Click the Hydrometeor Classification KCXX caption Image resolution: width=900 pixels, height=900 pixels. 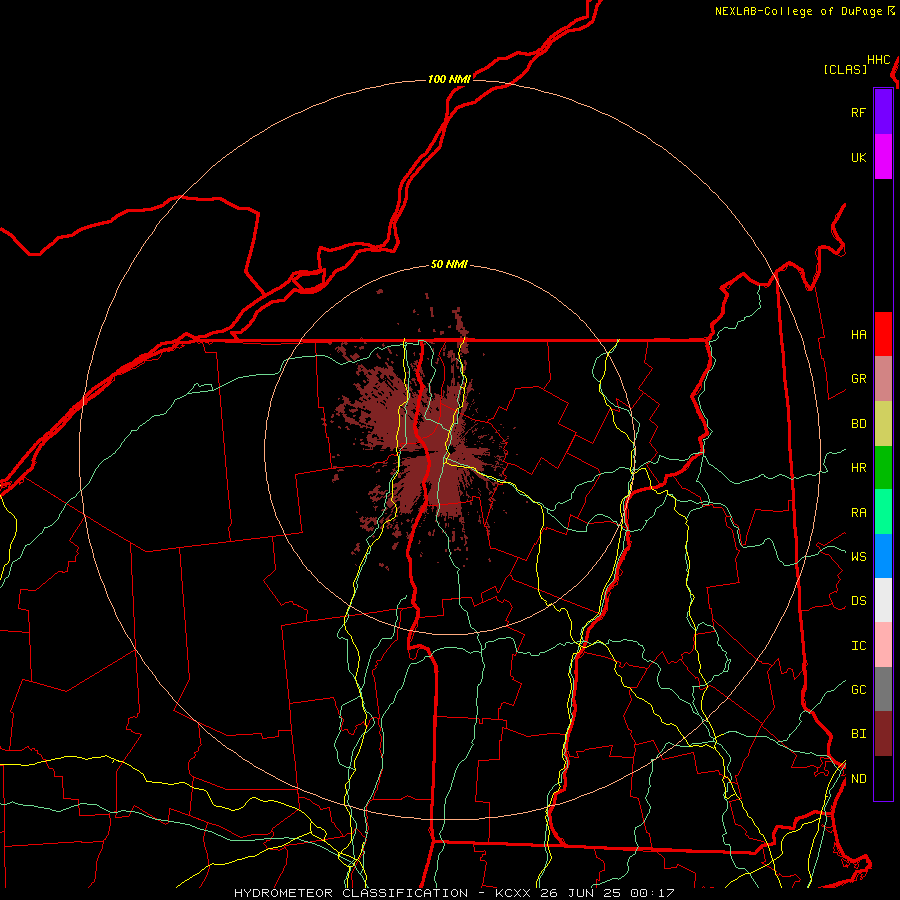pyautogui.click(x=454, y=893)
